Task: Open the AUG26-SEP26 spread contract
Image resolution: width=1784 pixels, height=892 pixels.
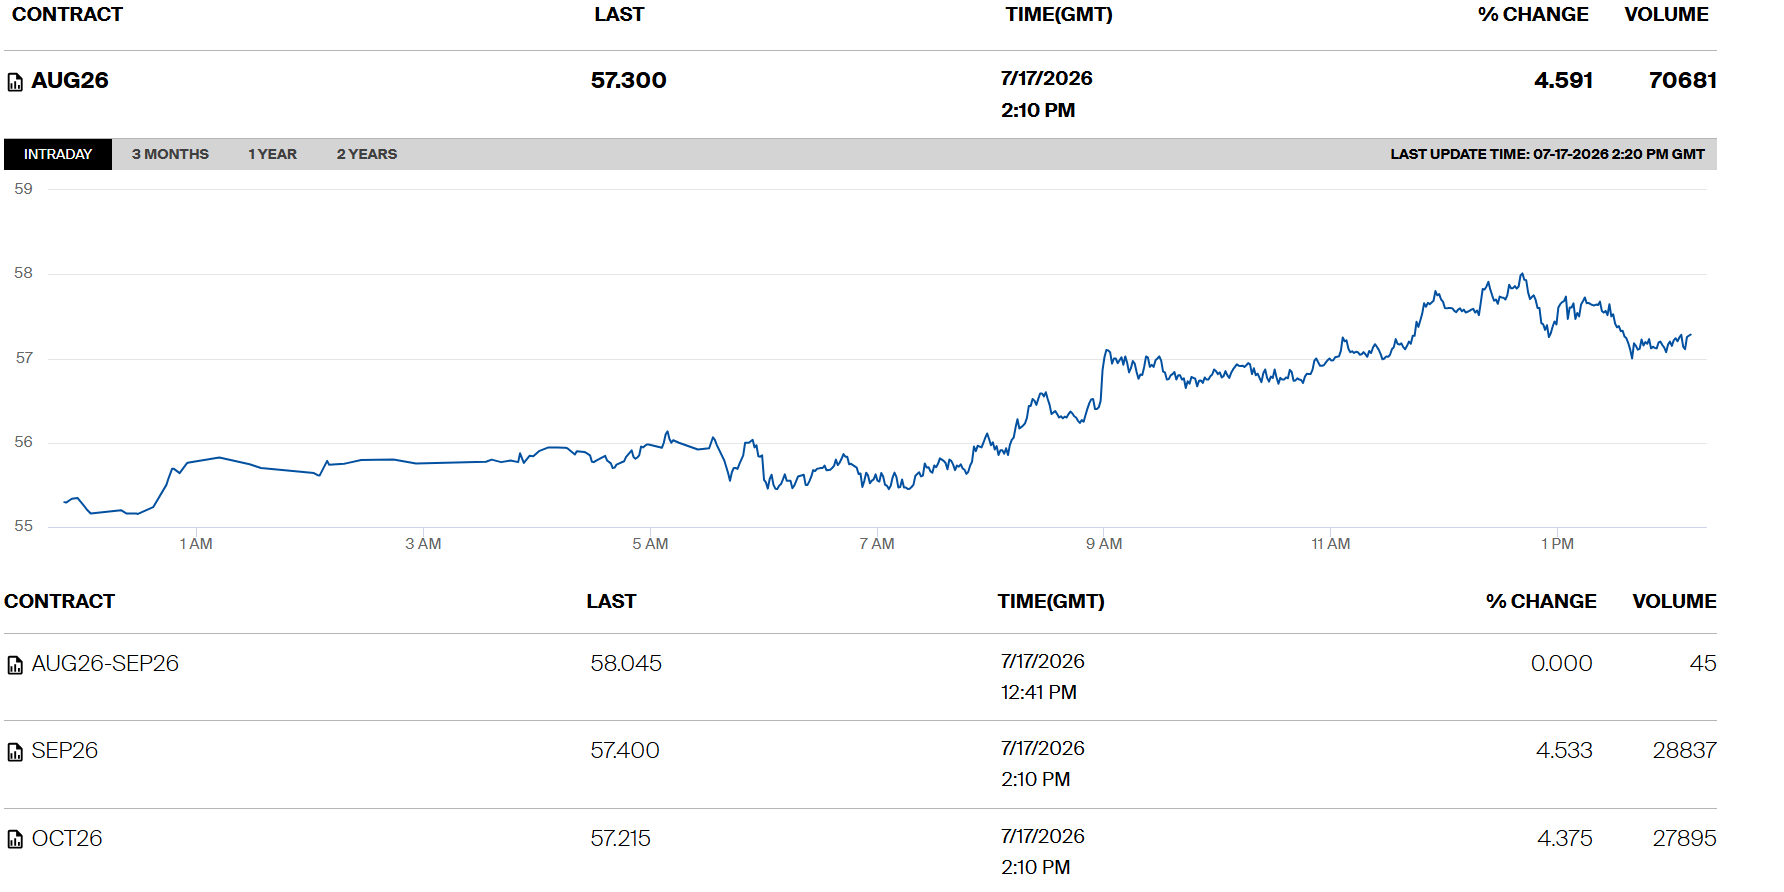Action: 105,663
